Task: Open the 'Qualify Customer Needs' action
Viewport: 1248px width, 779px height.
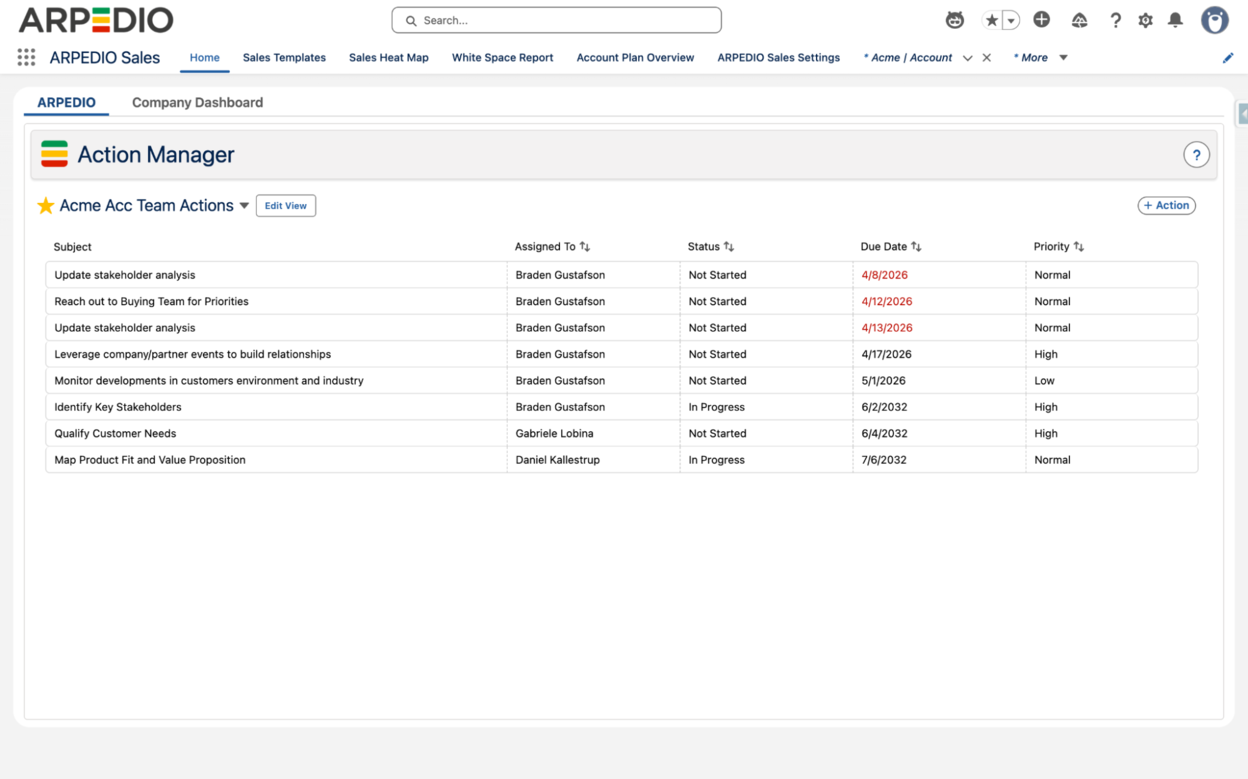Action: [x=115, y=434]
